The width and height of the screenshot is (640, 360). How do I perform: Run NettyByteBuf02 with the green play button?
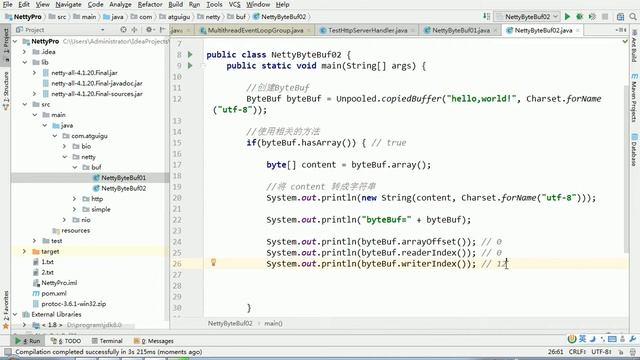pos(567,17)
